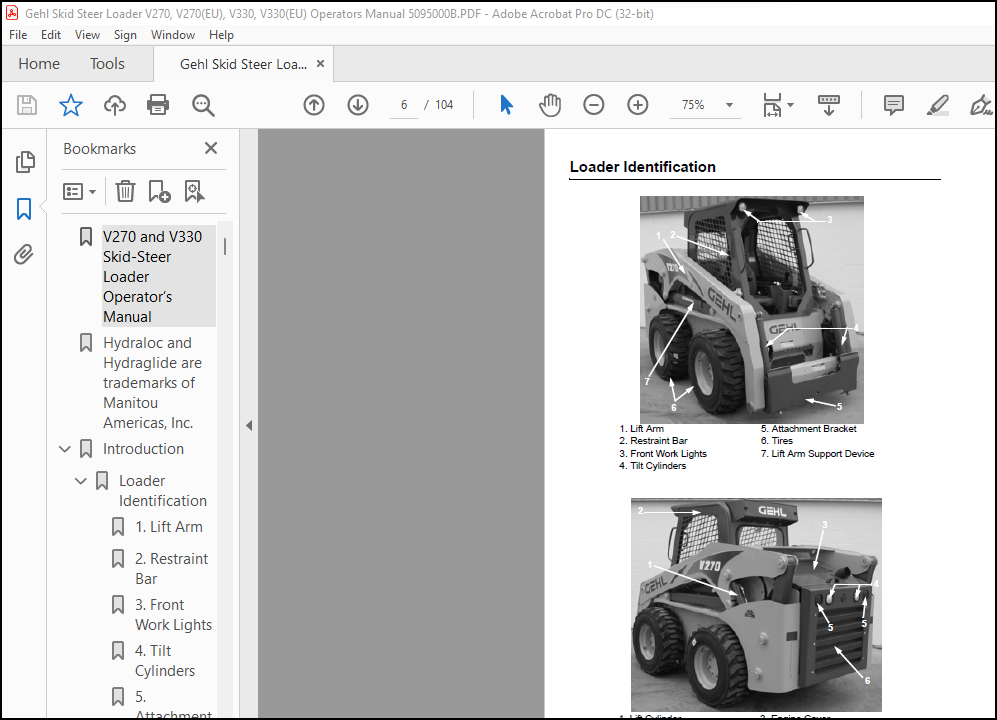997x720 pixels.
Task: Collapse the navigation pane arrow
Action: [249, 425]
